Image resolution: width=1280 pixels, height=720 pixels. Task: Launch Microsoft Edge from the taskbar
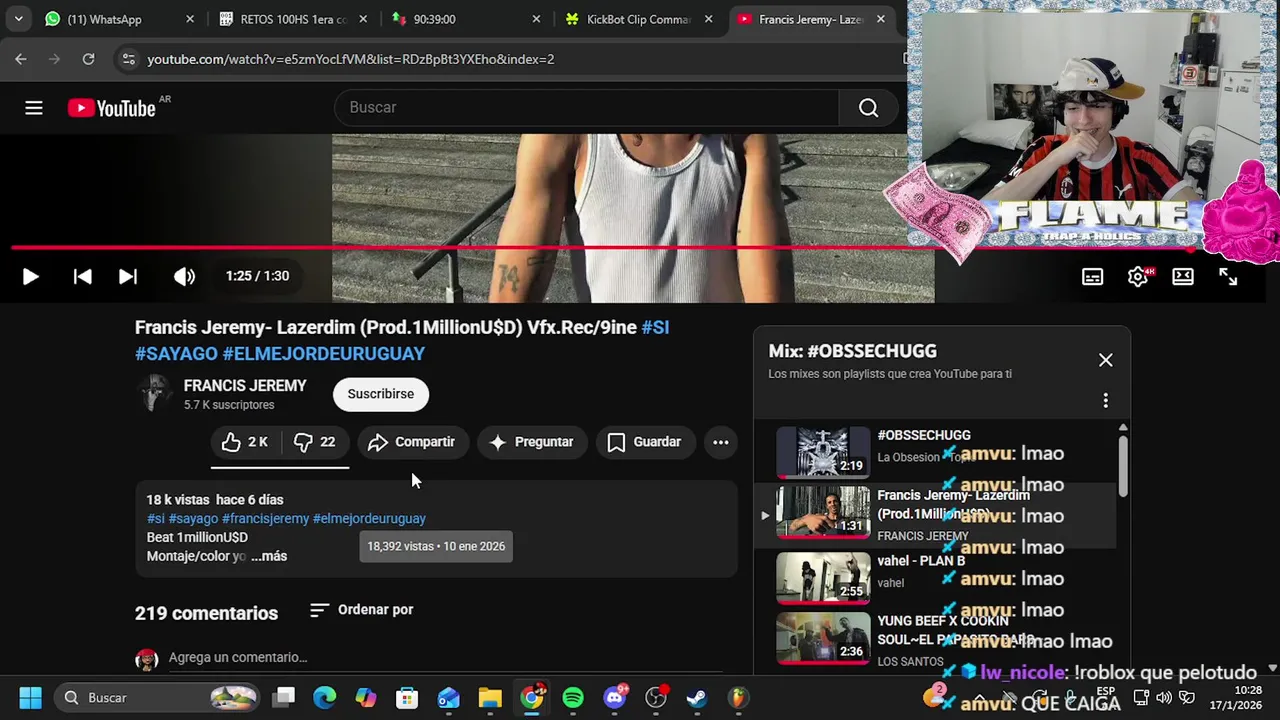(x=325, y=698)
